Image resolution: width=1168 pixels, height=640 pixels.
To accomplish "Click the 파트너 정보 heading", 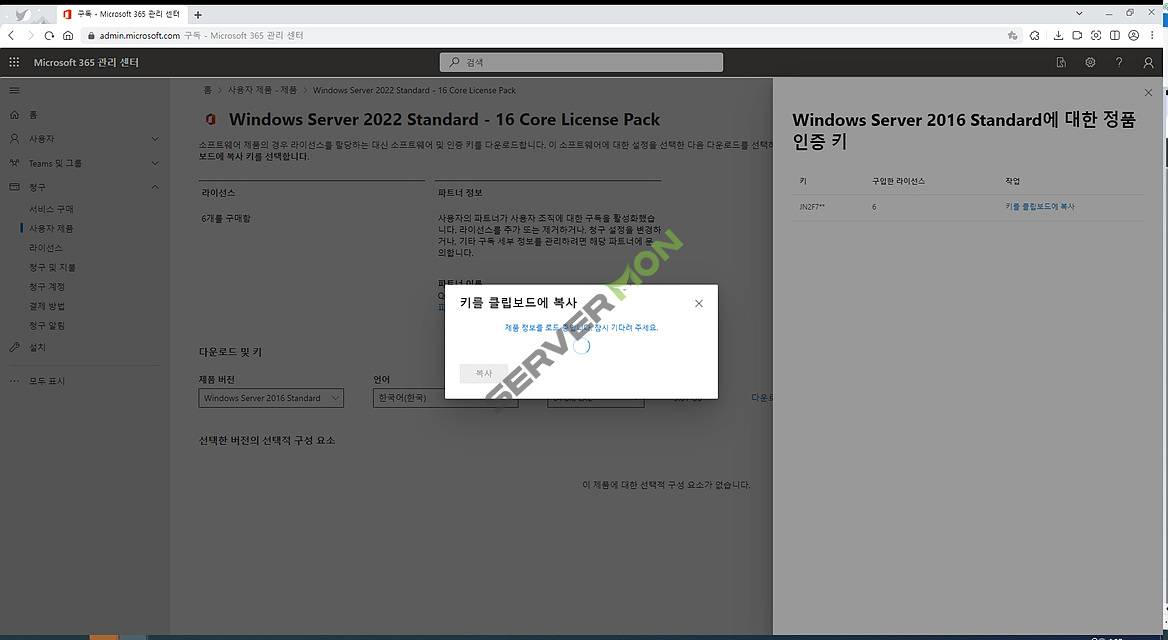I will tap(460, 193).
